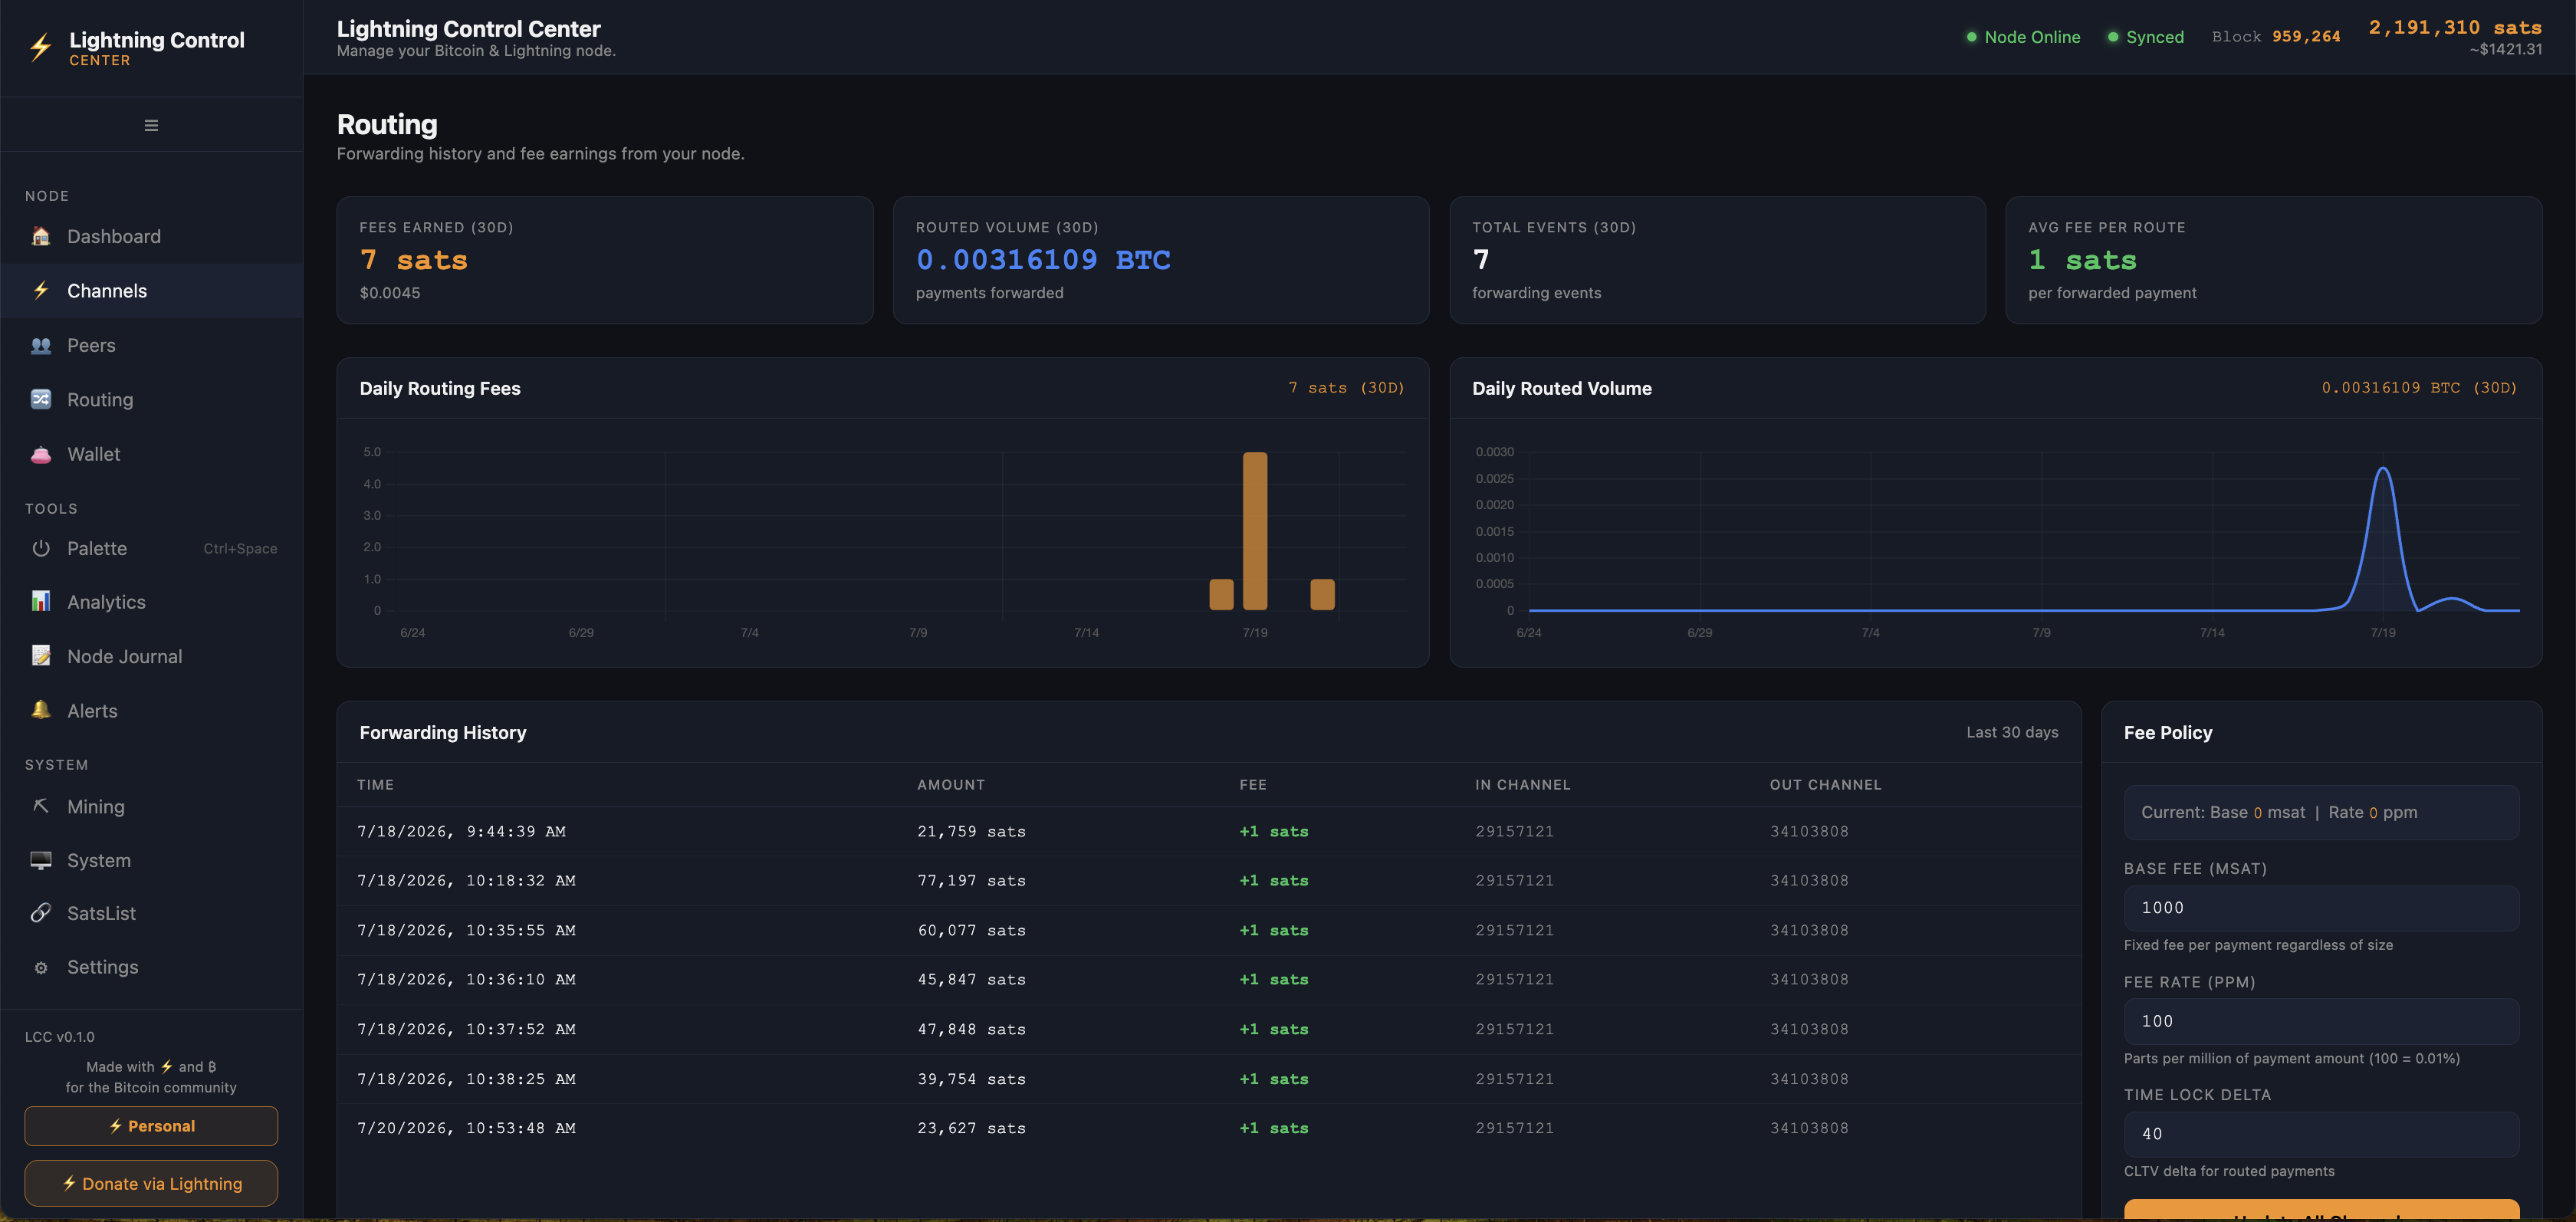This screenshot has width=2576, height=1222.
Task: Click the 39,754 sats amount
Action: click(x=972, y=1079)
